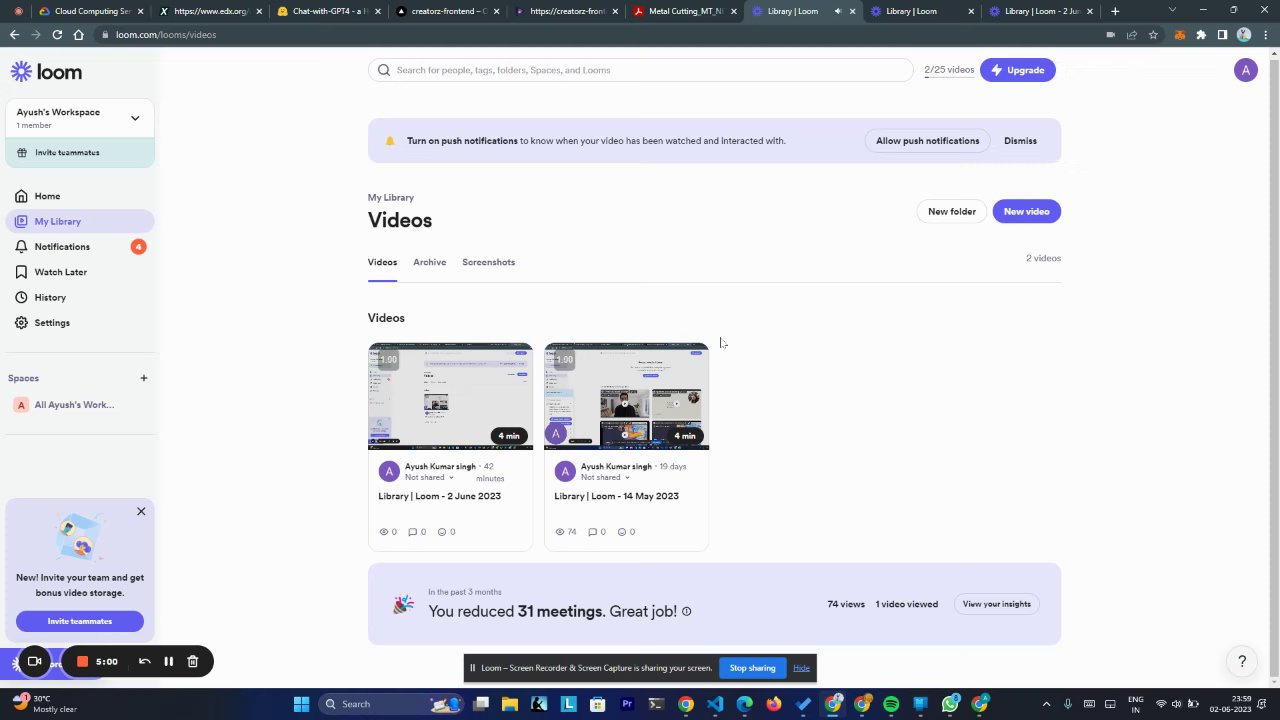
Task: Click reactions emoji icon on 2 June video
Action: (x=442, y=532)
